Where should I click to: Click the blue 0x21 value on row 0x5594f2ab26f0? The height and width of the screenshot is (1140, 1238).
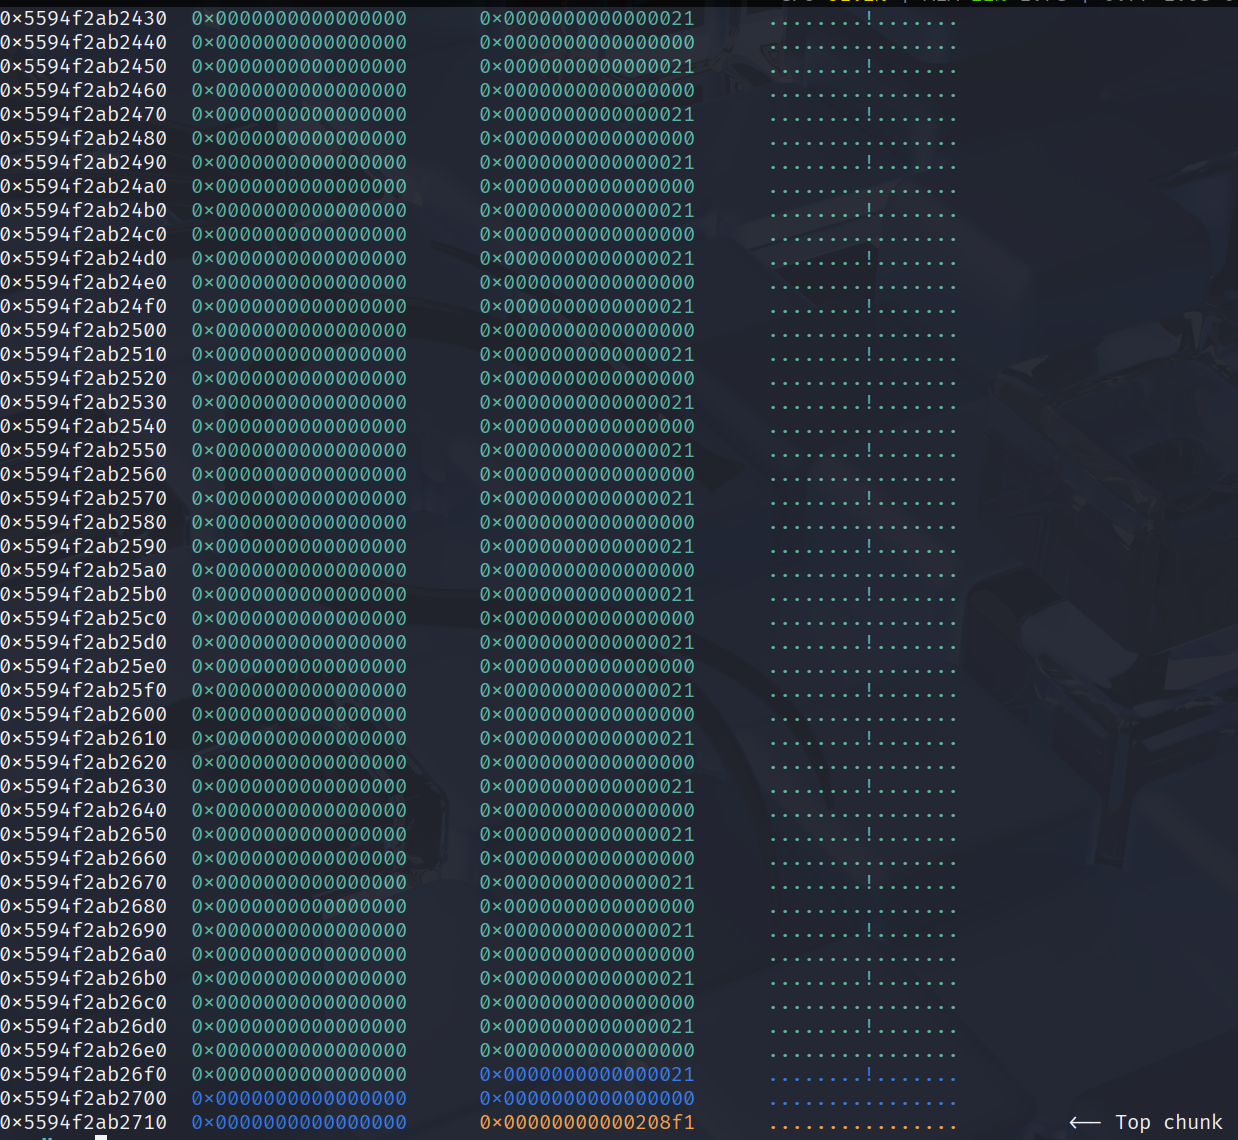[587, 1074]
